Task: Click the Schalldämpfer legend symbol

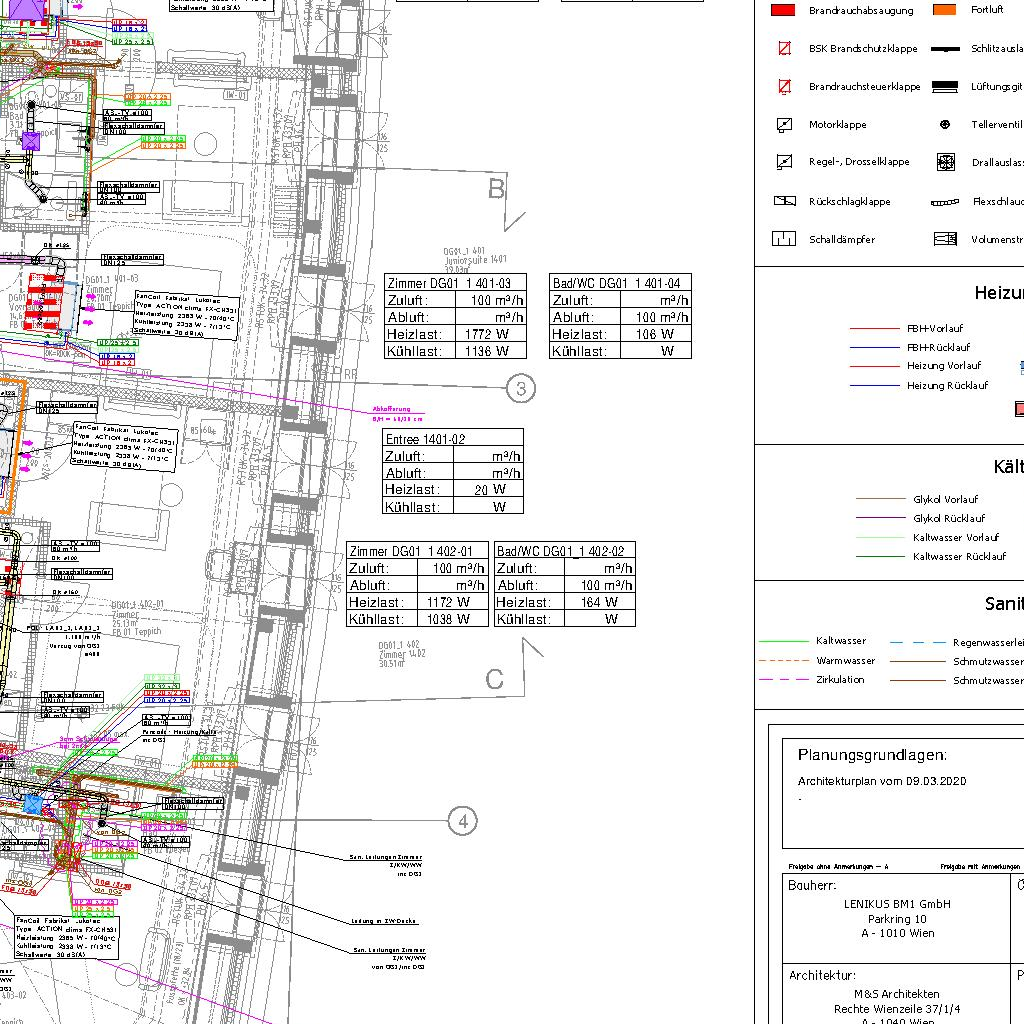Action: (x=784, y=239)
